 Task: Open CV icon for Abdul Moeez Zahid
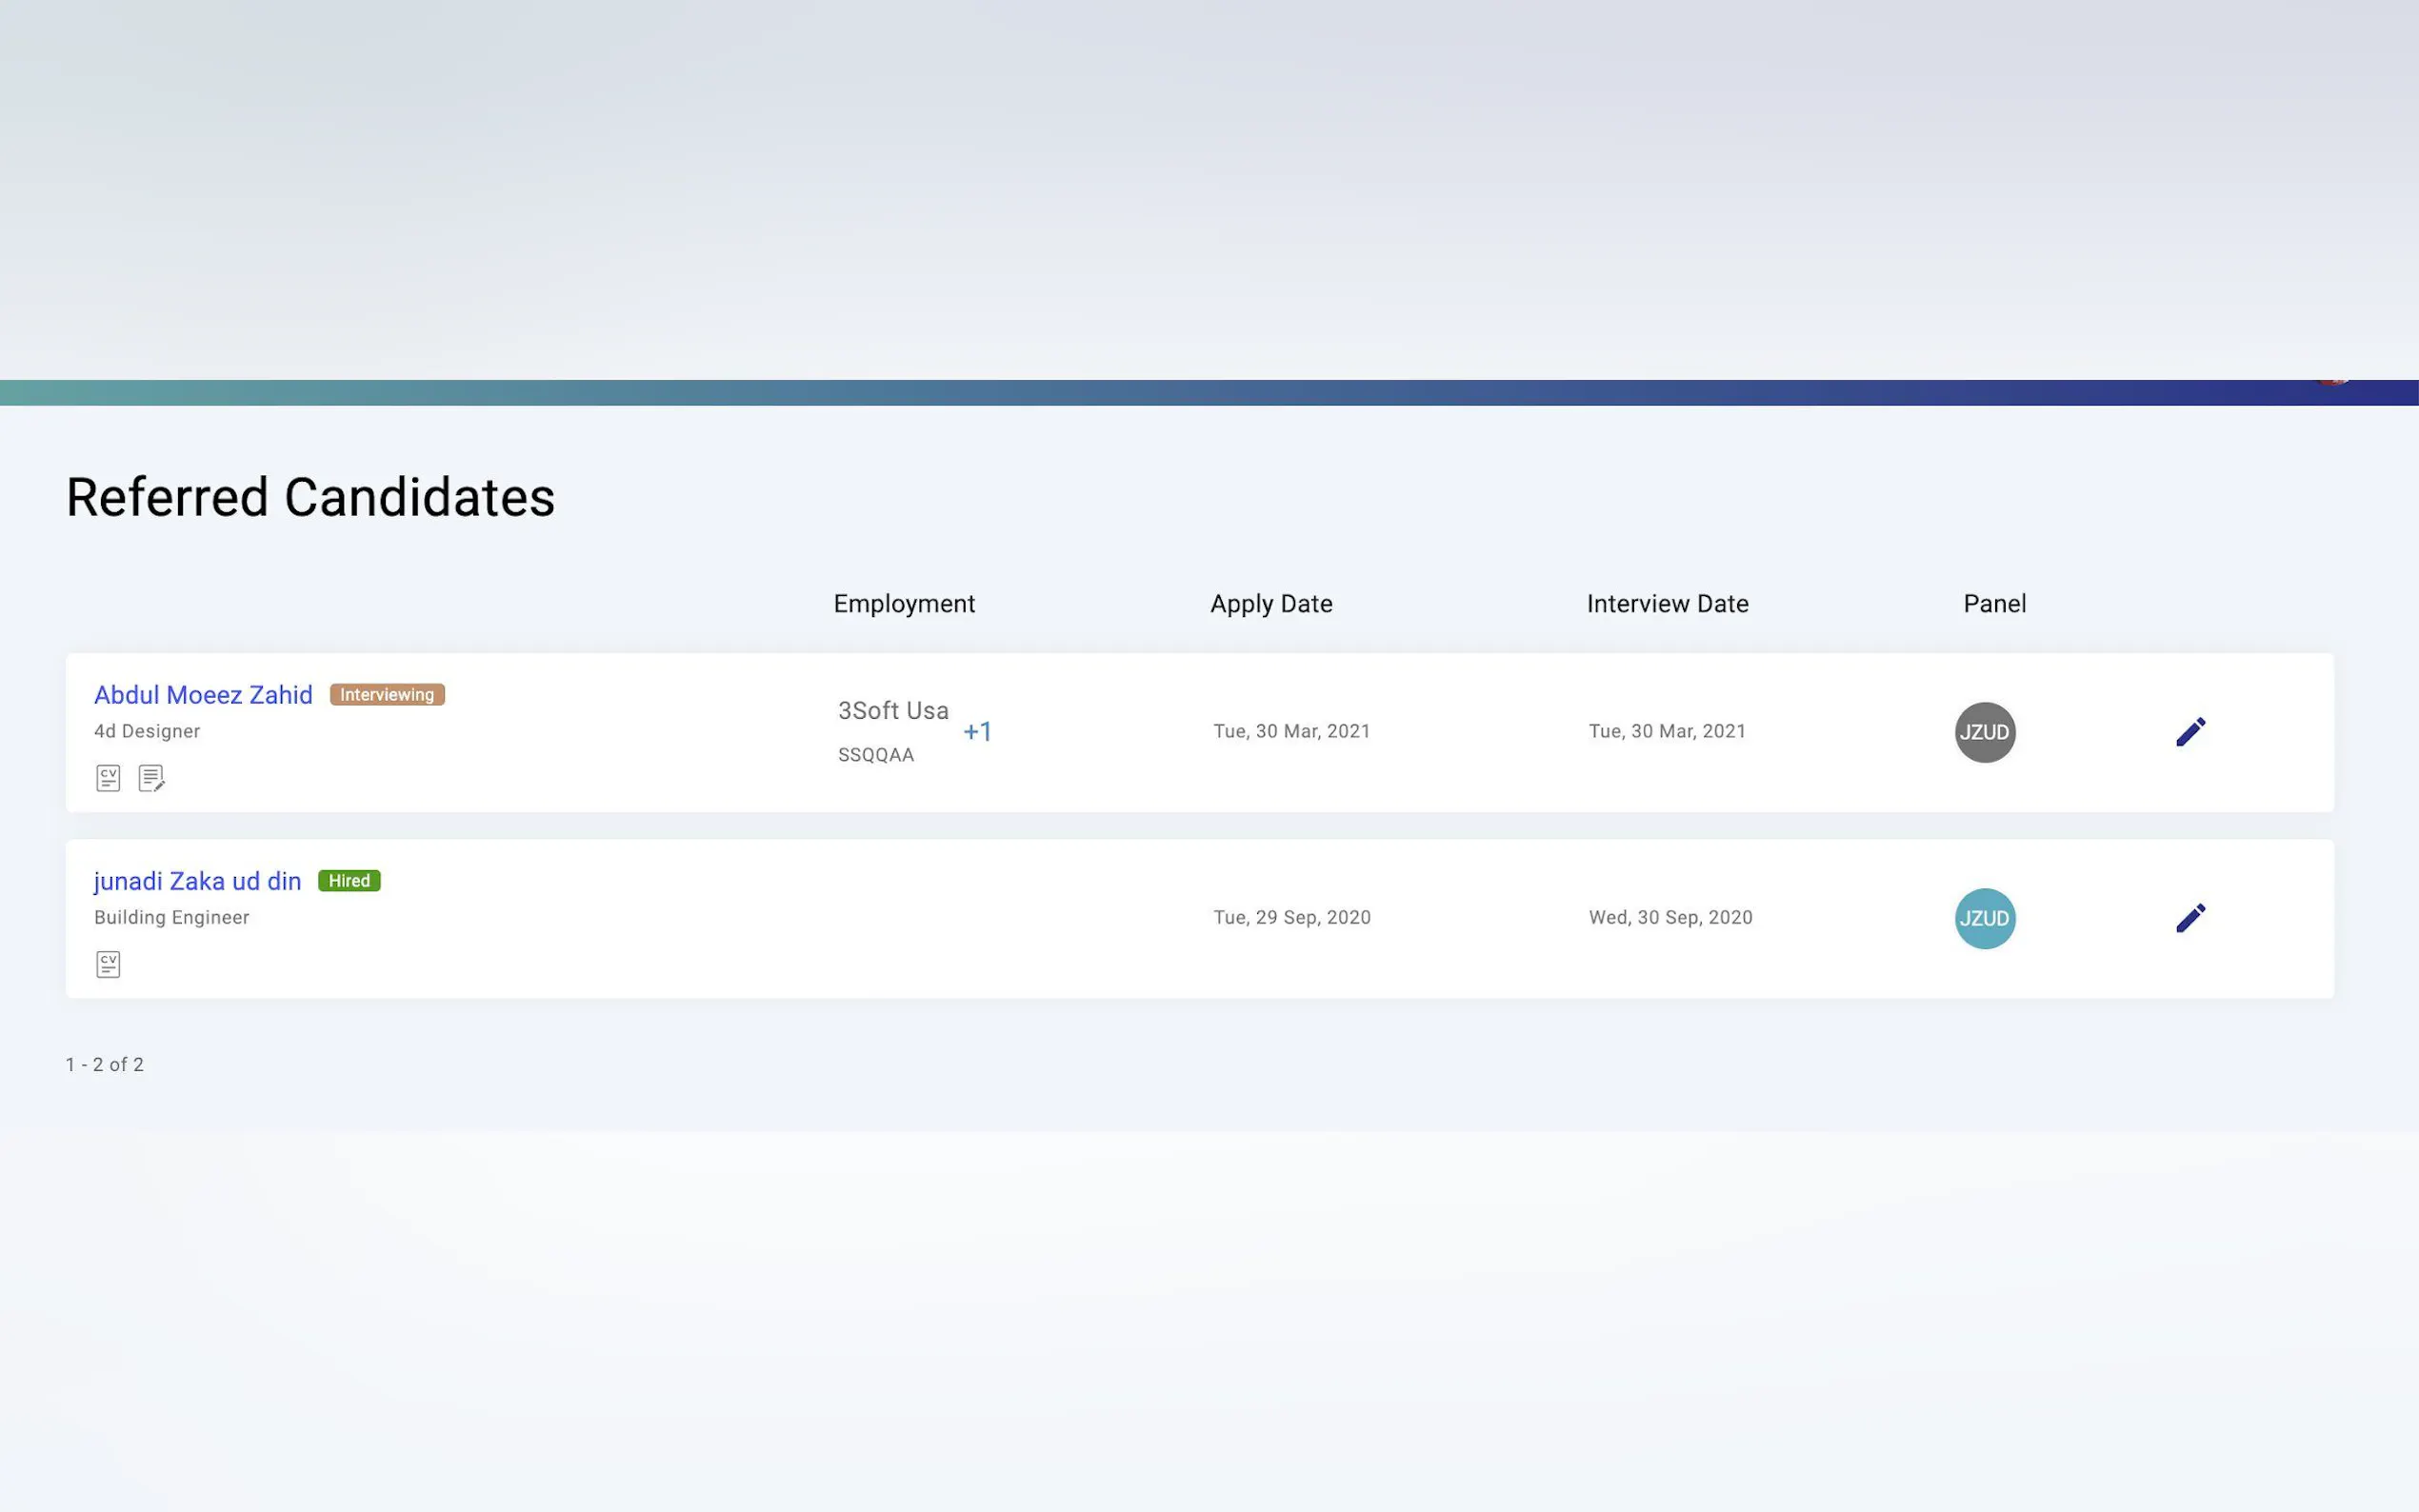tap(108, 778)
